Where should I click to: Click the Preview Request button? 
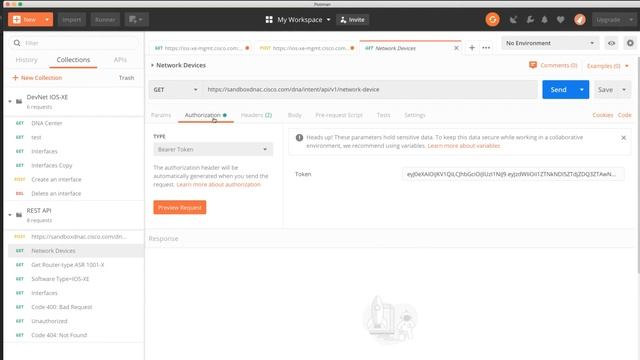tap(180, 207)
